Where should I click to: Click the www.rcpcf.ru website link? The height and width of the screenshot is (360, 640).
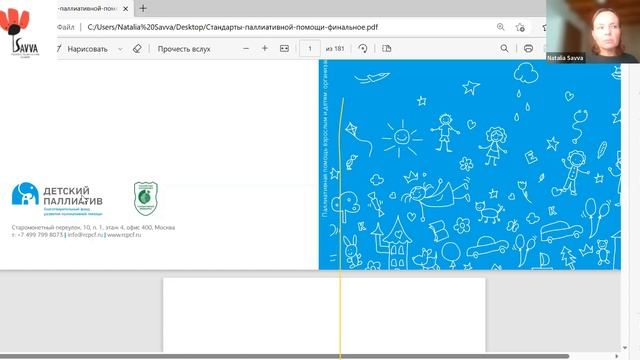tap(124, 235)
